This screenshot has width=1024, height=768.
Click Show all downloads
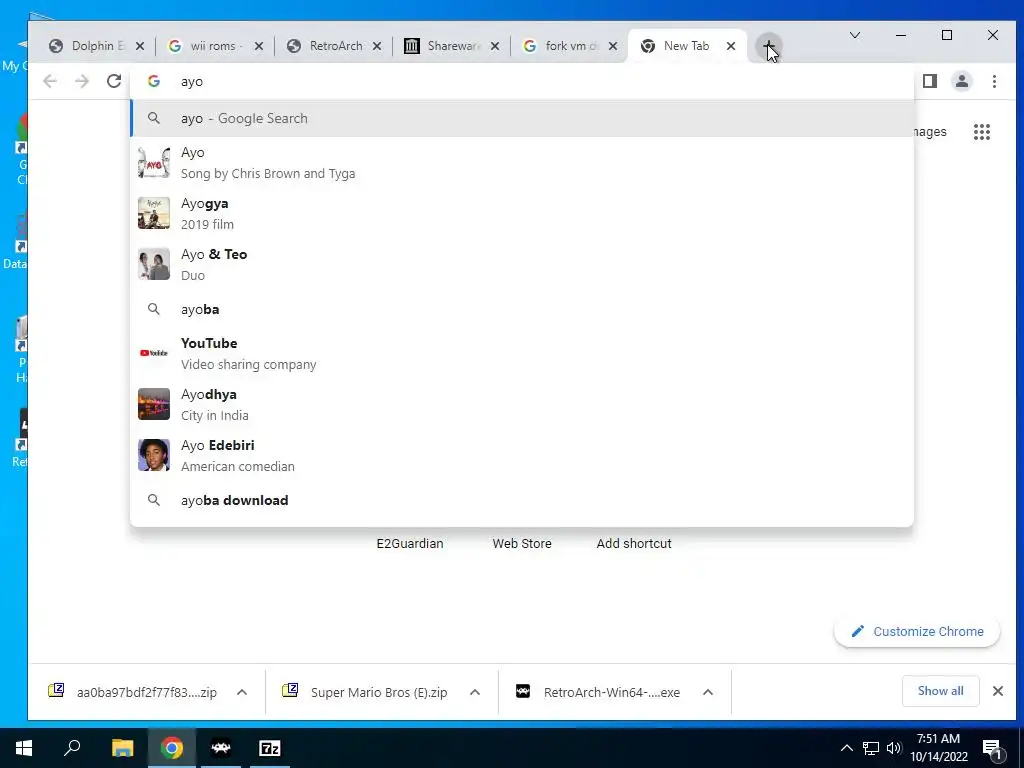(940, 691)
